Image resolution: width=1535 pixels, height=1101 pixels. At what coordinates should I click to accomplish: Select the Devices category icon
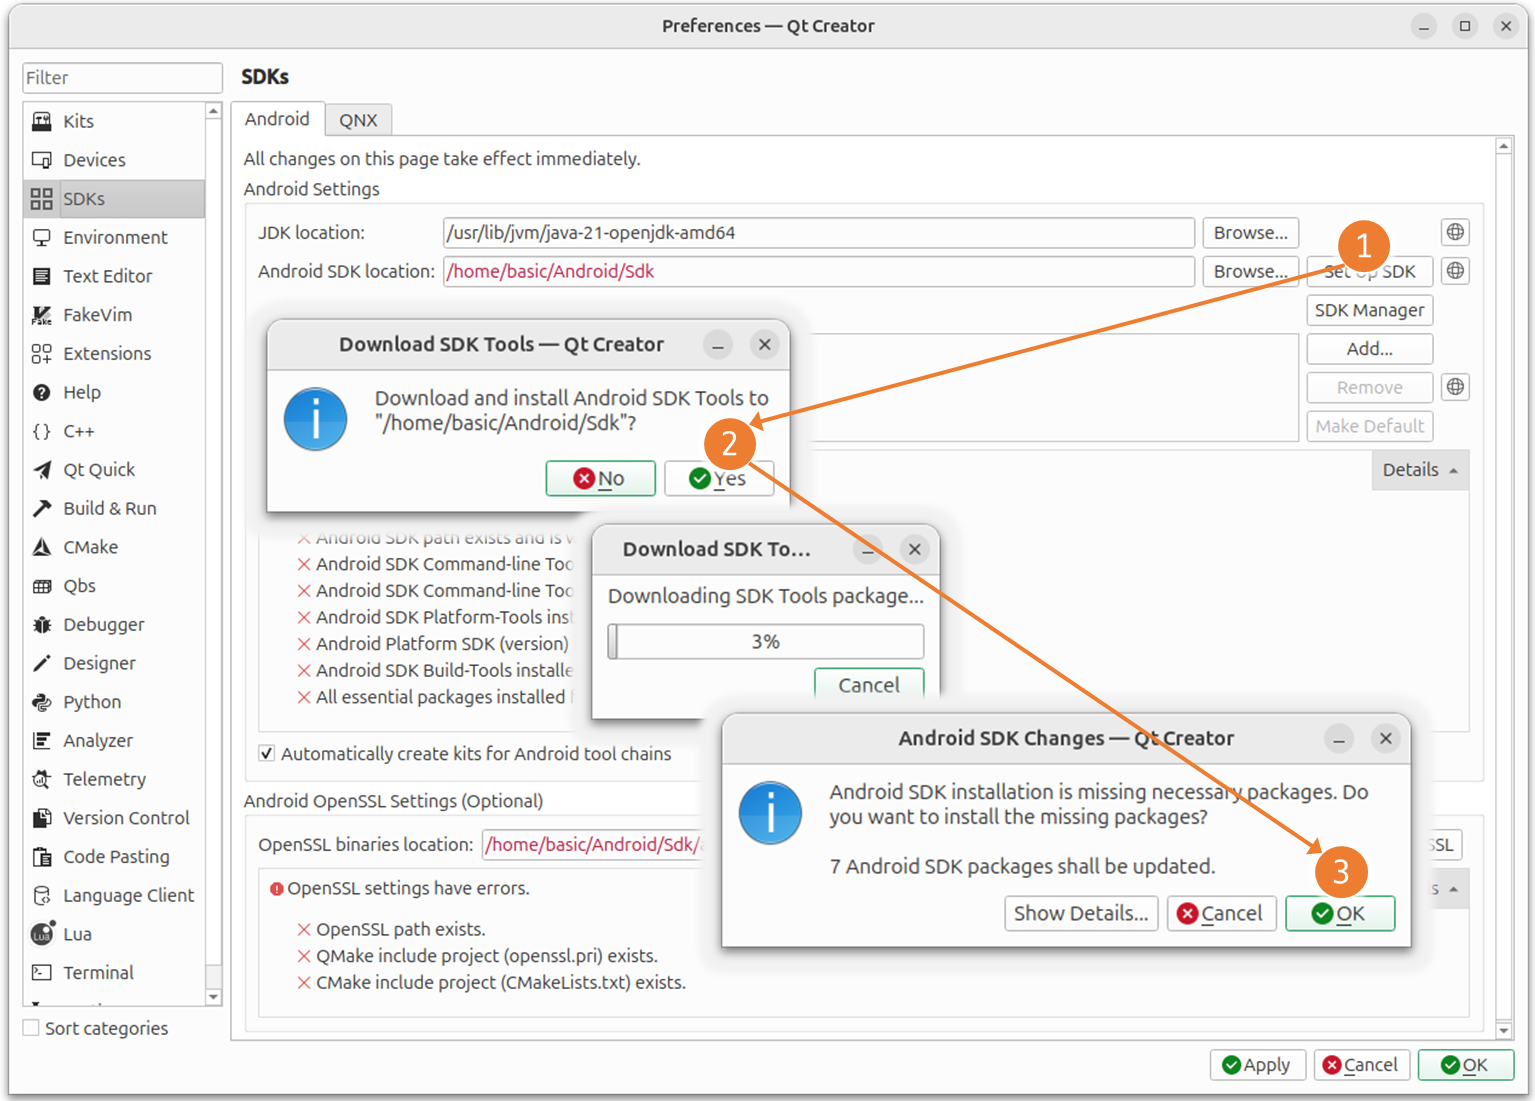(41, 160)
